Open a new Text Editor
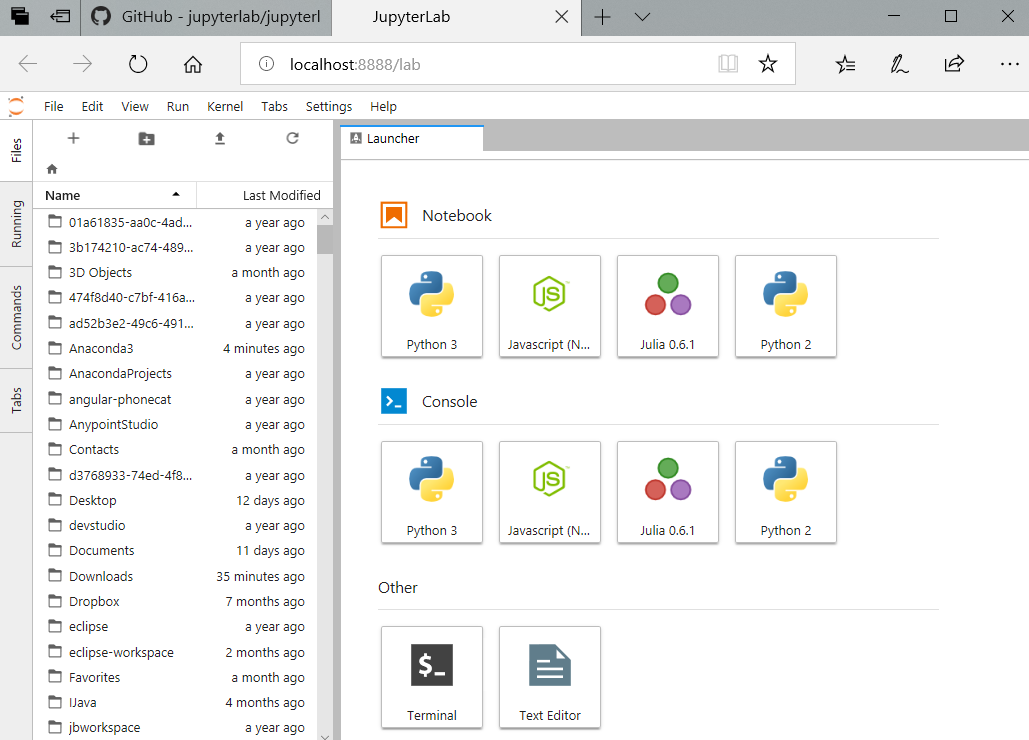The width and height of the screenshot is (1029, 740). point(550,677)
